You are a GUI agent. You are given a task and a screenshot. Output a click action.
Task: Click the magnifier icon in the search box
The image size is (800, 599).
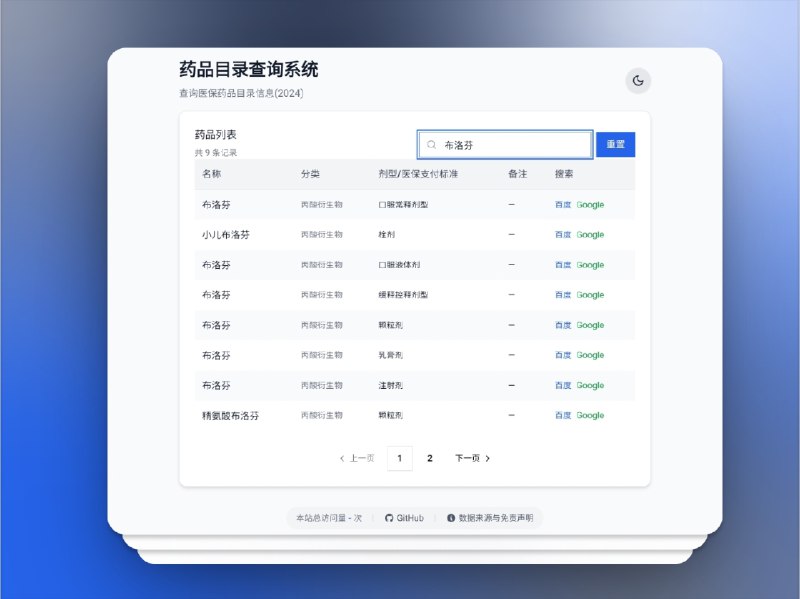[431, 144]
